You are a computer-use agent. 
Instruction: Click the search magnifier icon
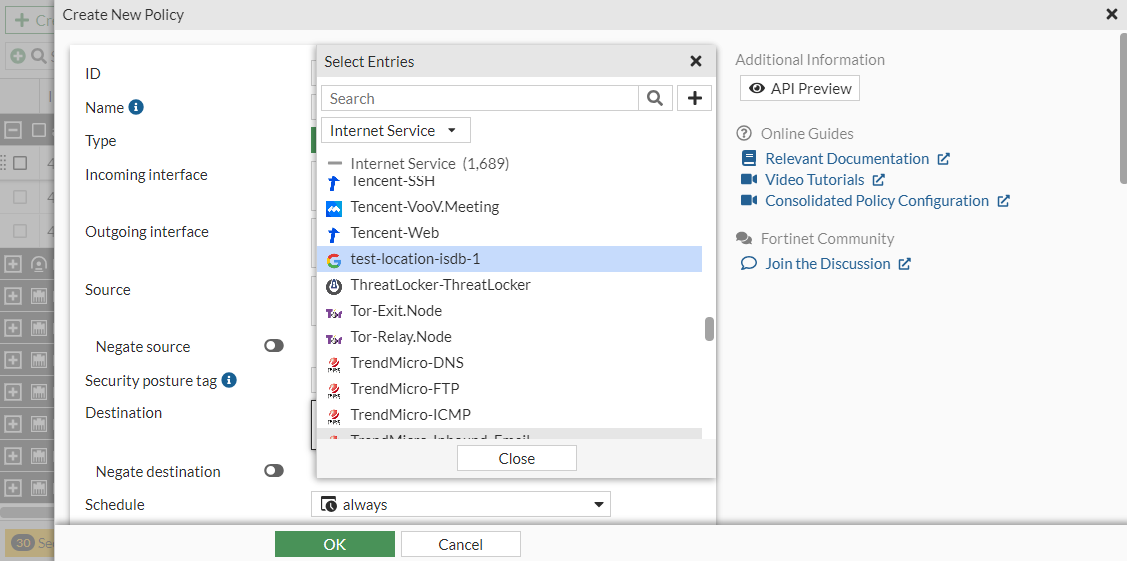654,98
